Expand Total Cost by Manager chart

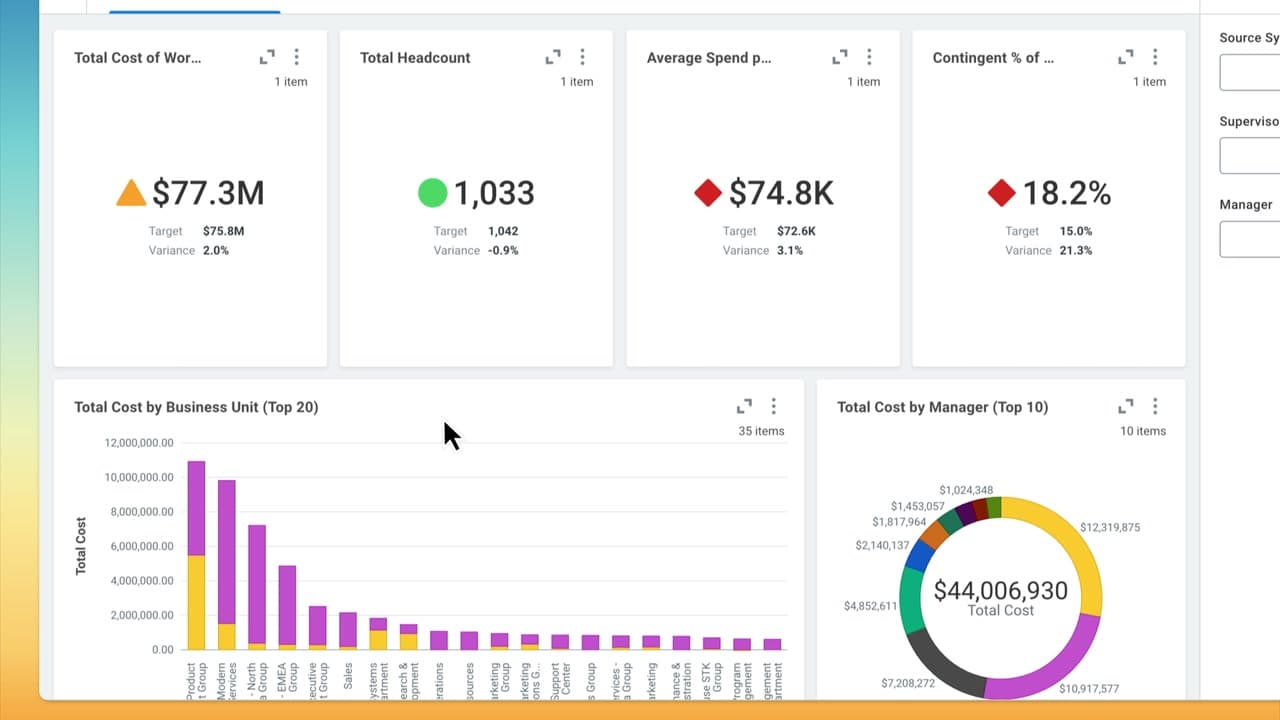(x=1126, y=406)
